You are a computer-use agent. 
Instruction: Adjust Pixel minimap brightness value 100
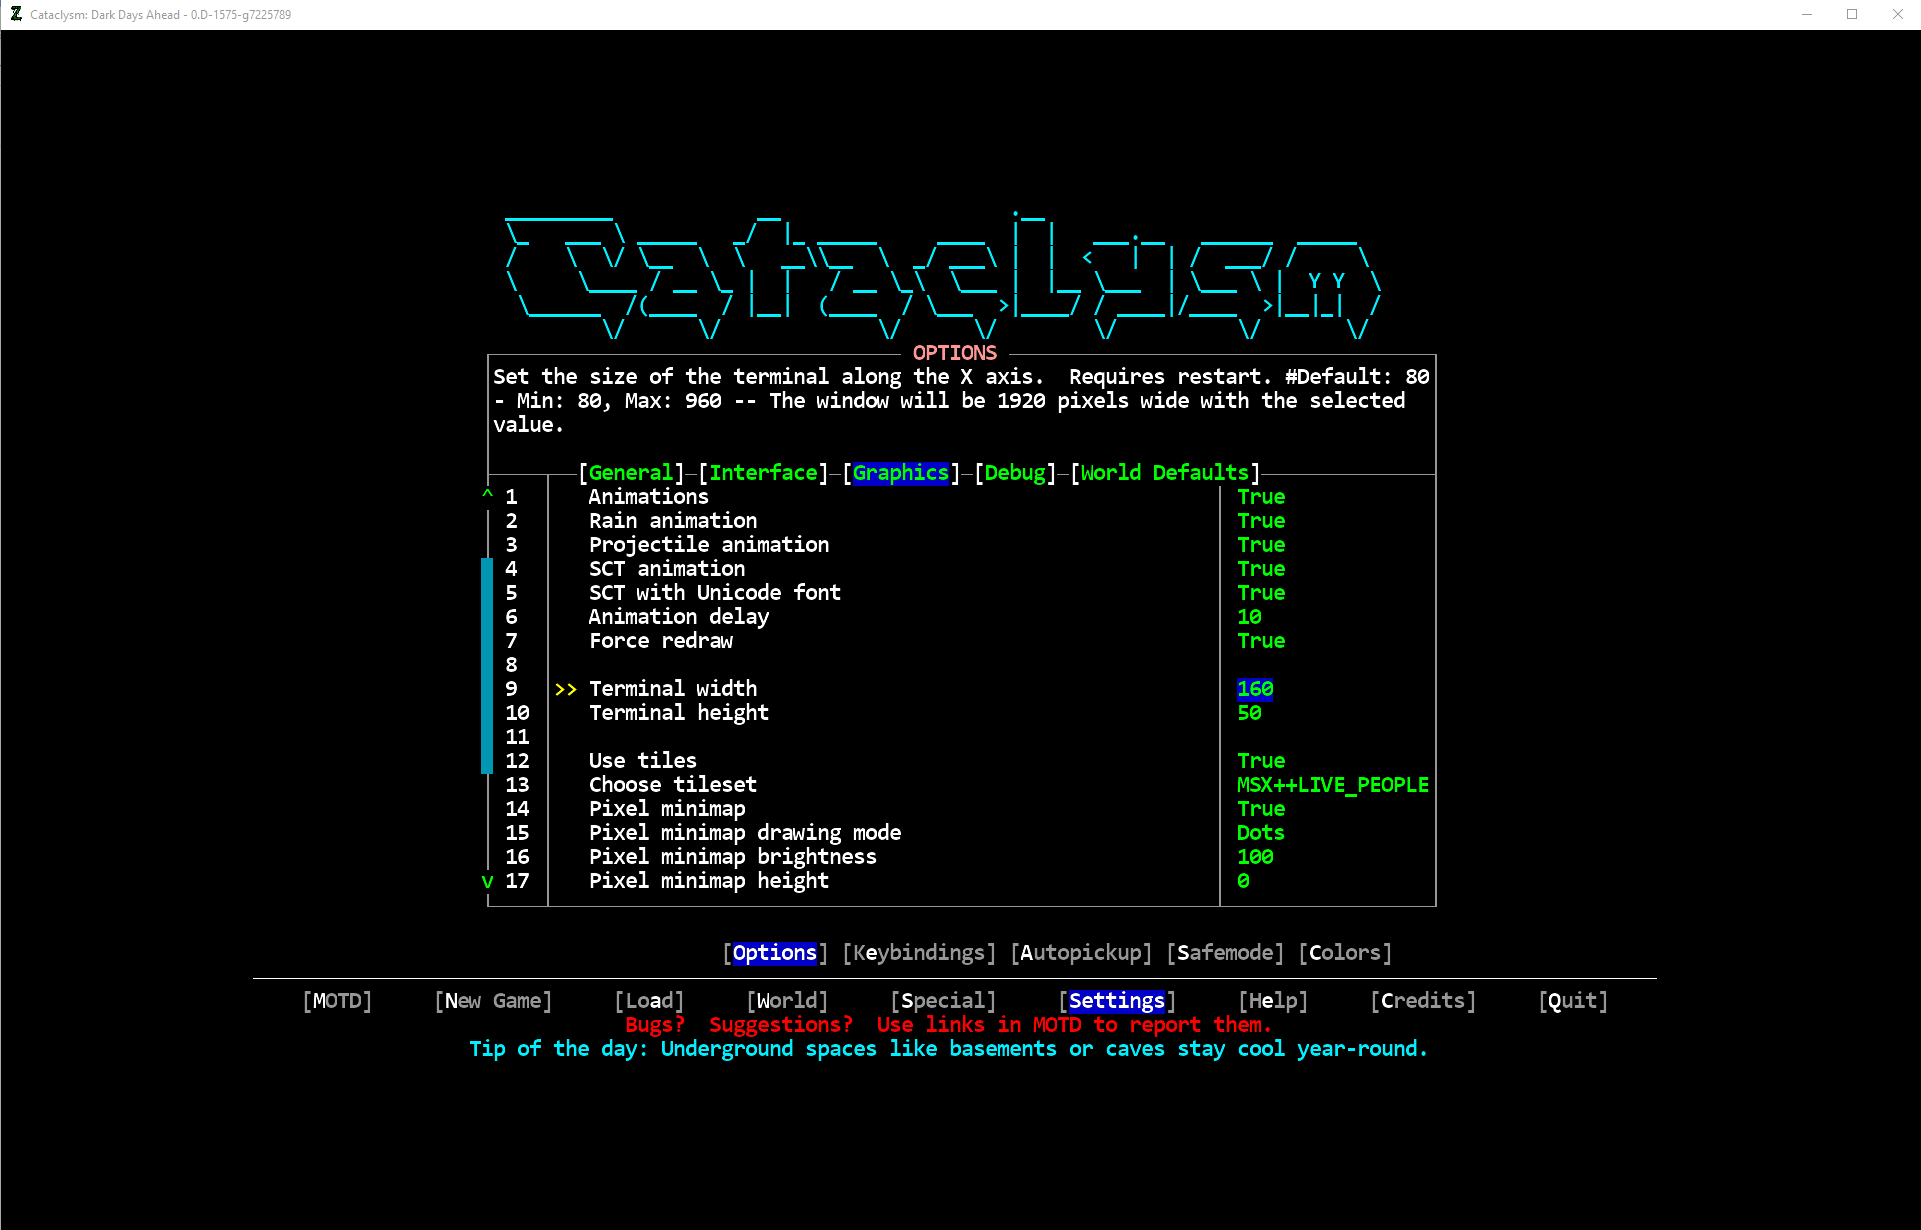click(1255, 857)
